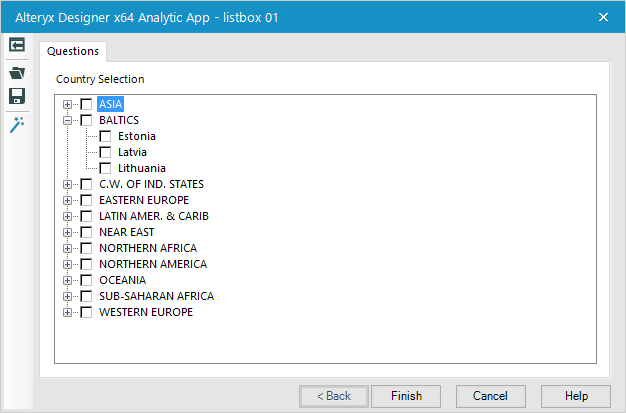Click the open folder icon in sidebar

pyautogui.click(x=16, y=72)
